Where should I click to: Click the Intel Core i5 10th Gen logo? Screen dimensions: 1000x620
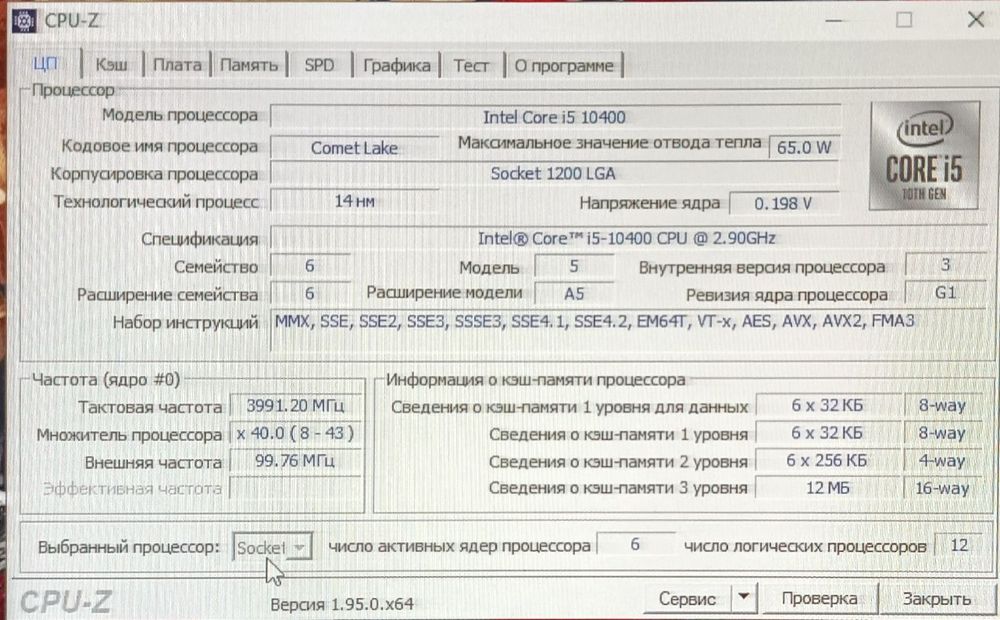[924, 156]
